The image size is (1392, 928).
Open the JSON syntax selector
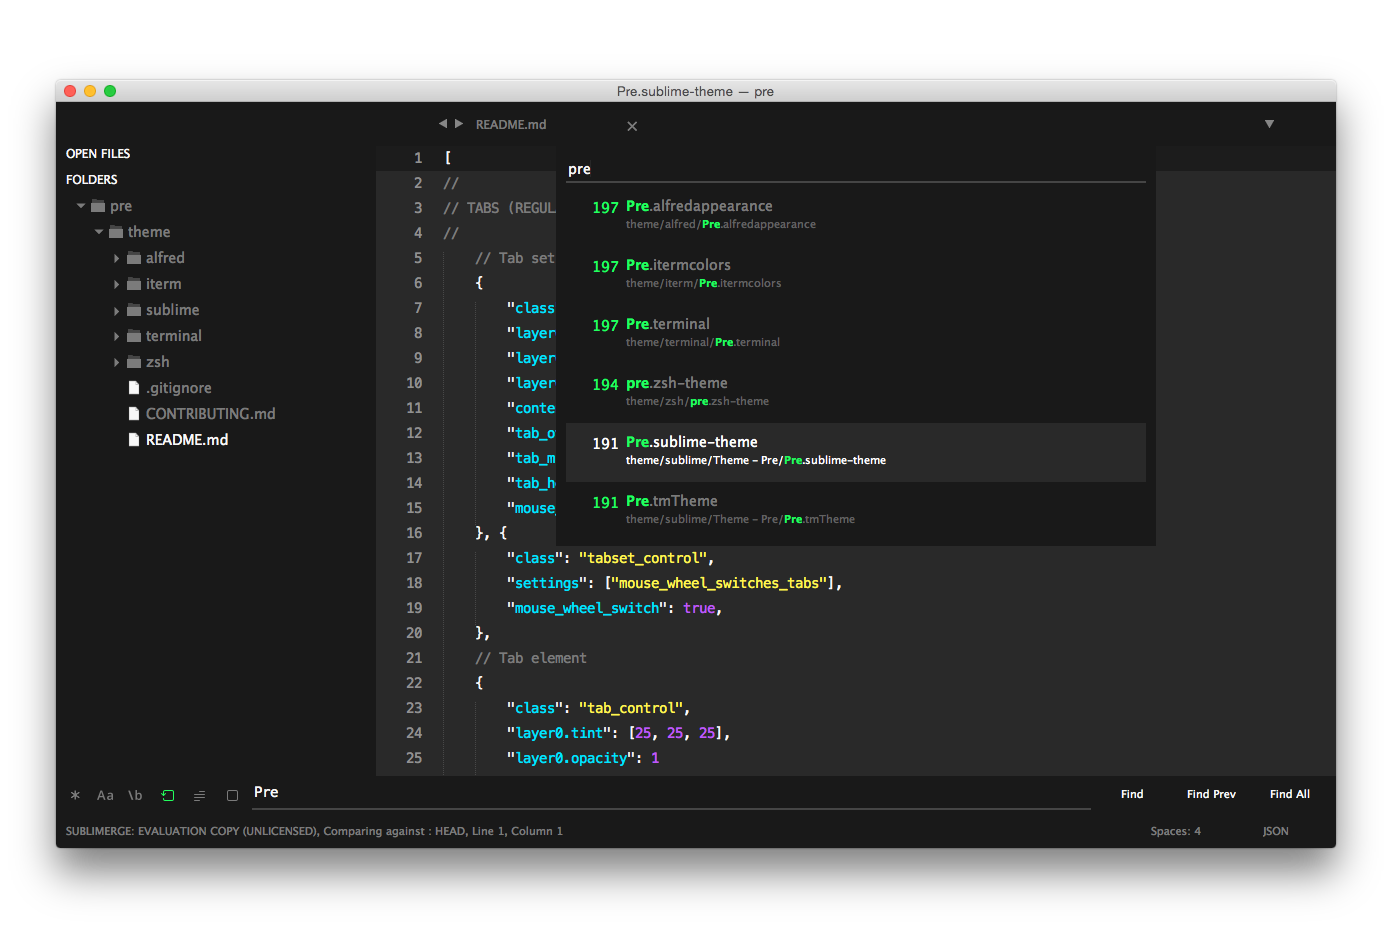pos(1275,831)
